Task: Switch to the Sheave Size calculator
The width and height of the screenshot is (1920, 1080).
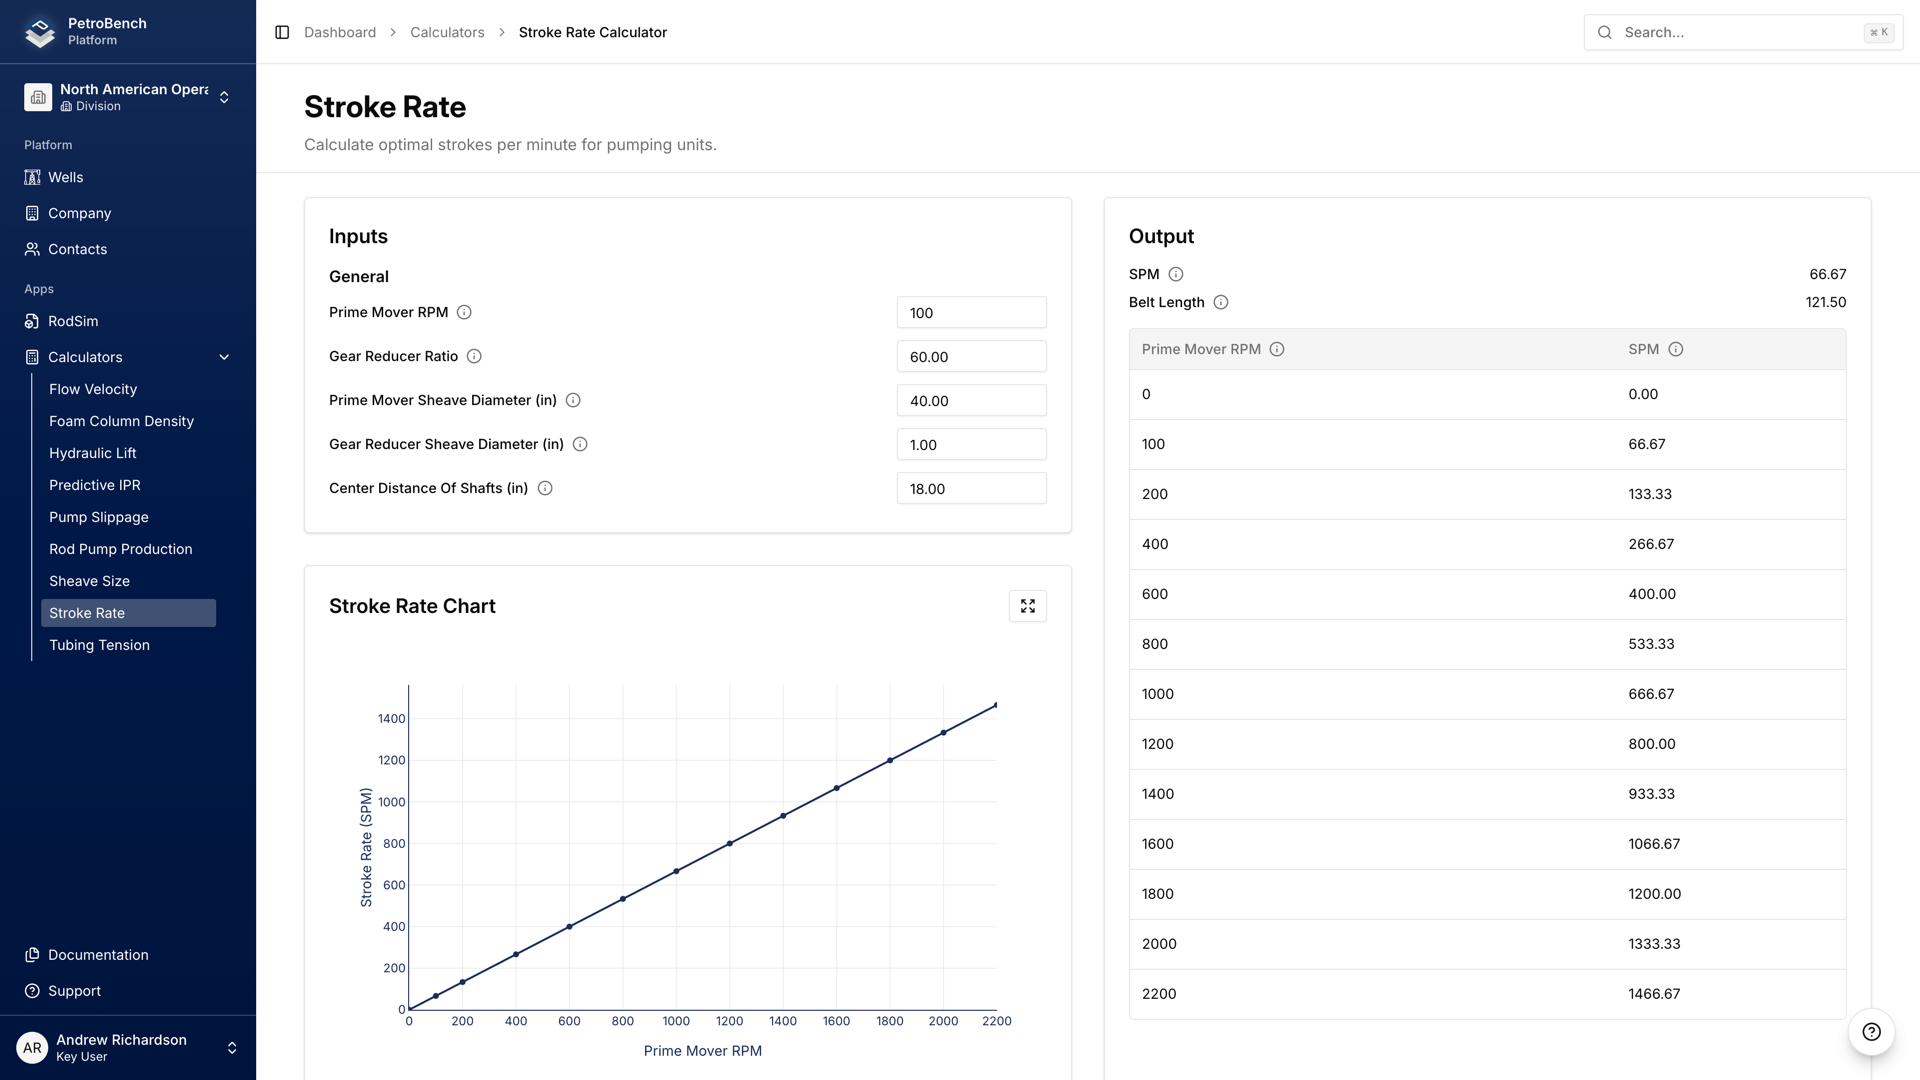Action: [x=89, y=581]
